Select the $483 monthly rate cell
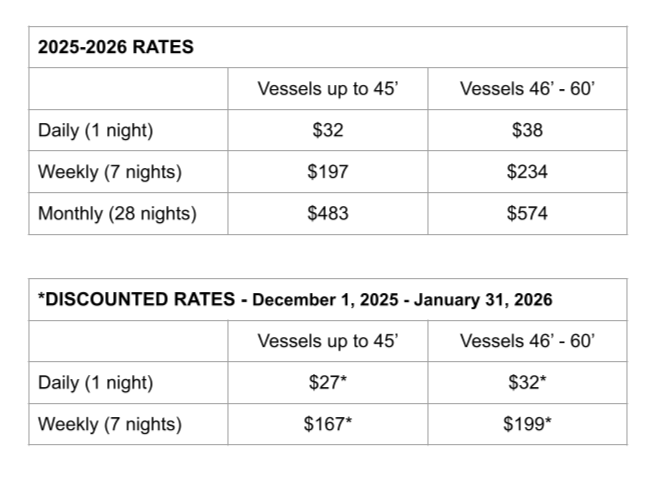 click(x=328, y=214)
